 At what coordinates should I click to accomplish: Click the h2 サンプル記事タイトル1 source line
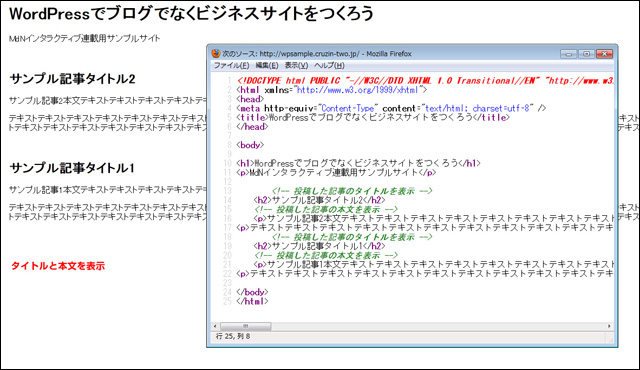pyautogui.click(x=319, y=246)
